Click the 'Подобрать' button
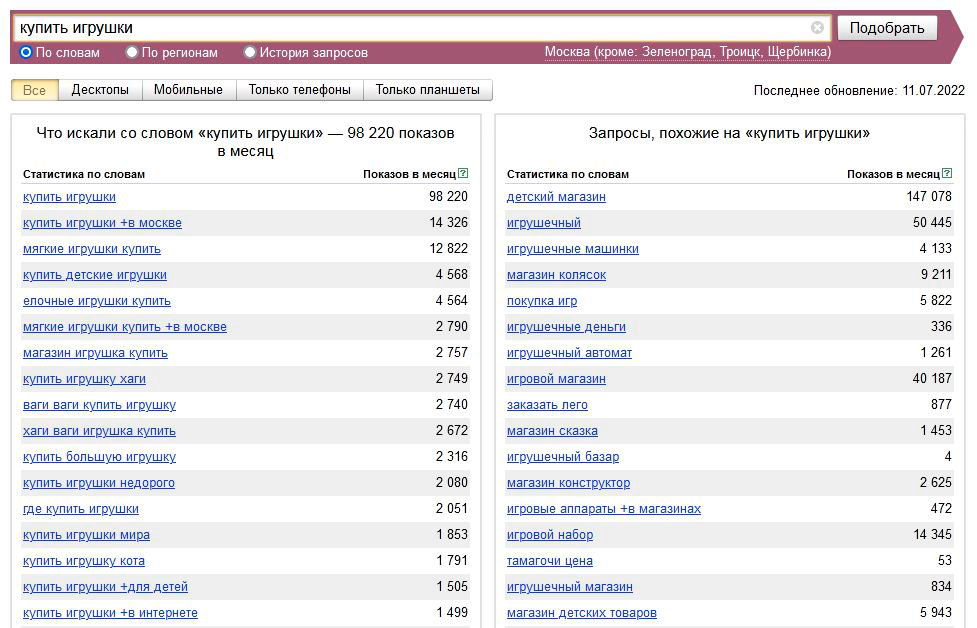 (887, 28)
